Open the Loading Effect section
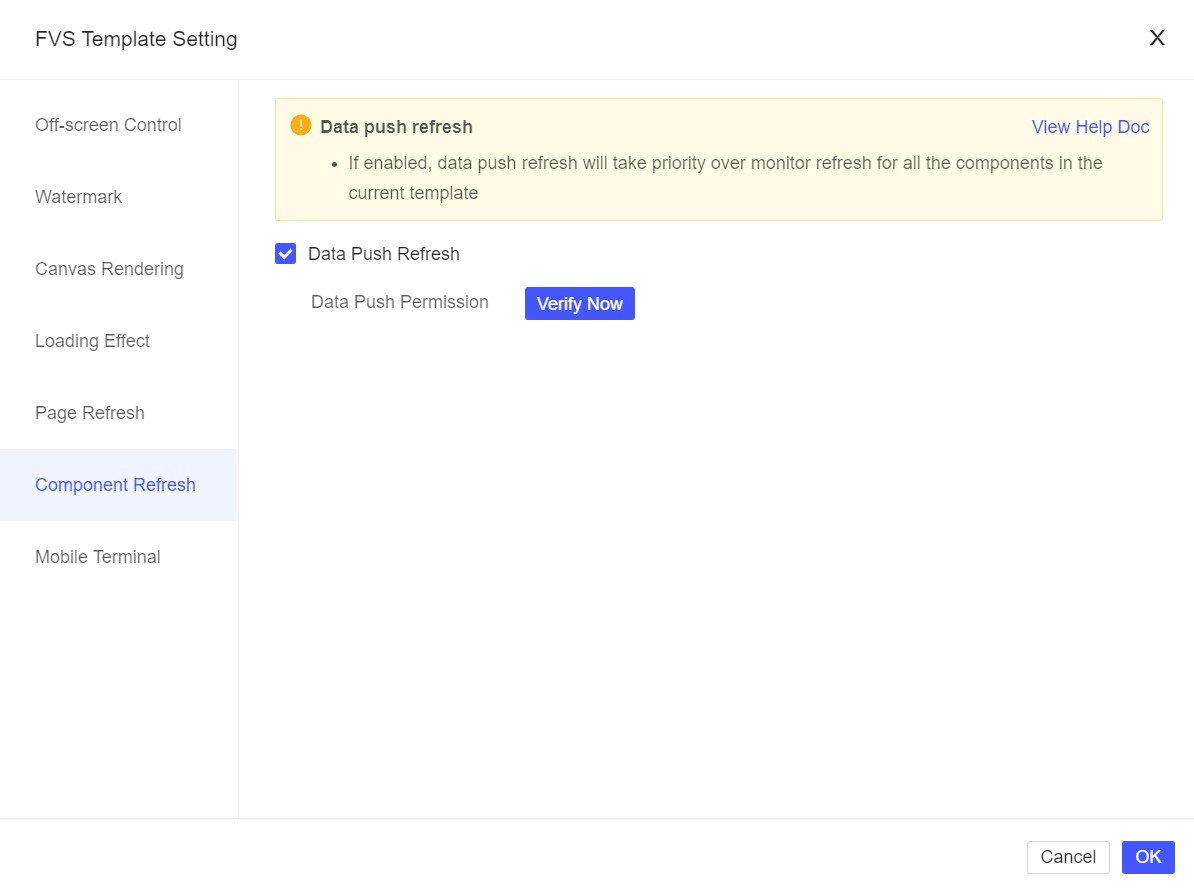Image resolution: width=1194 pixels, height=893 pixels. point(92,341)
